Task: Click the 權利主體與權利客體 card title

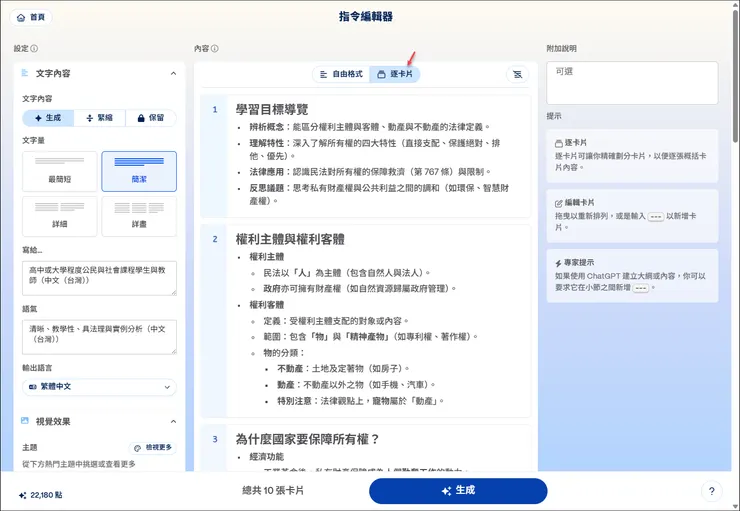Action: (x=290, y=239)
